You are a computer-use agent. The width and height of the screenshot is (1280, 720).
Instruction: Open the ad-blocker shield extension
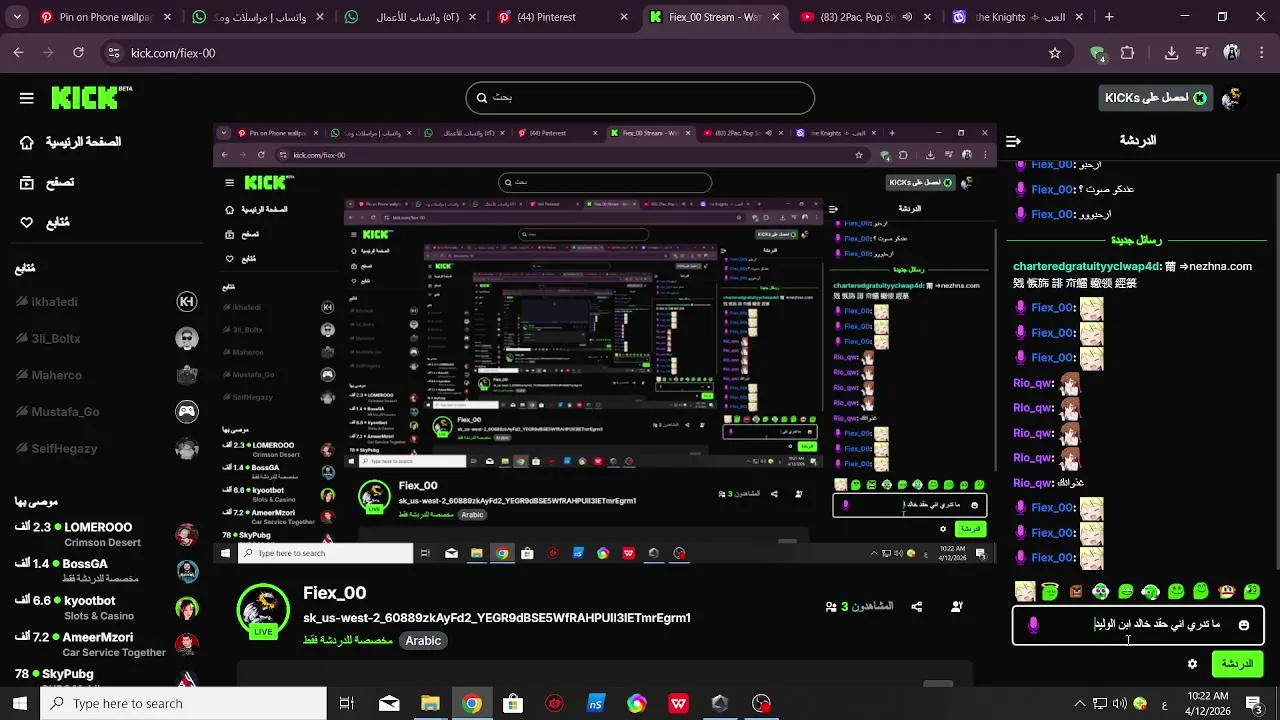pos(1098,53)
